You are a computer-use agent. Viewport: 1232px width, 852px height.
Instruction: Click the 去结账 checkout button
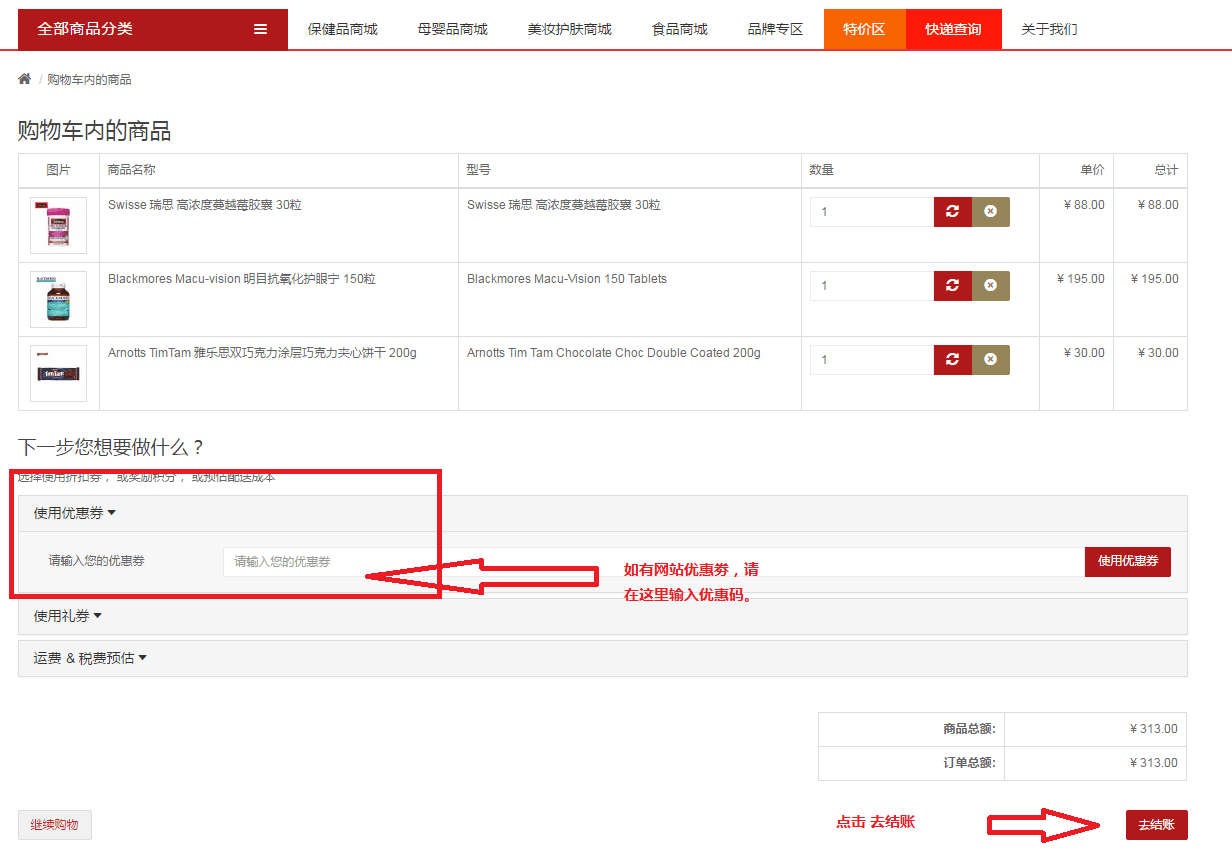[x=1156, y=825]
